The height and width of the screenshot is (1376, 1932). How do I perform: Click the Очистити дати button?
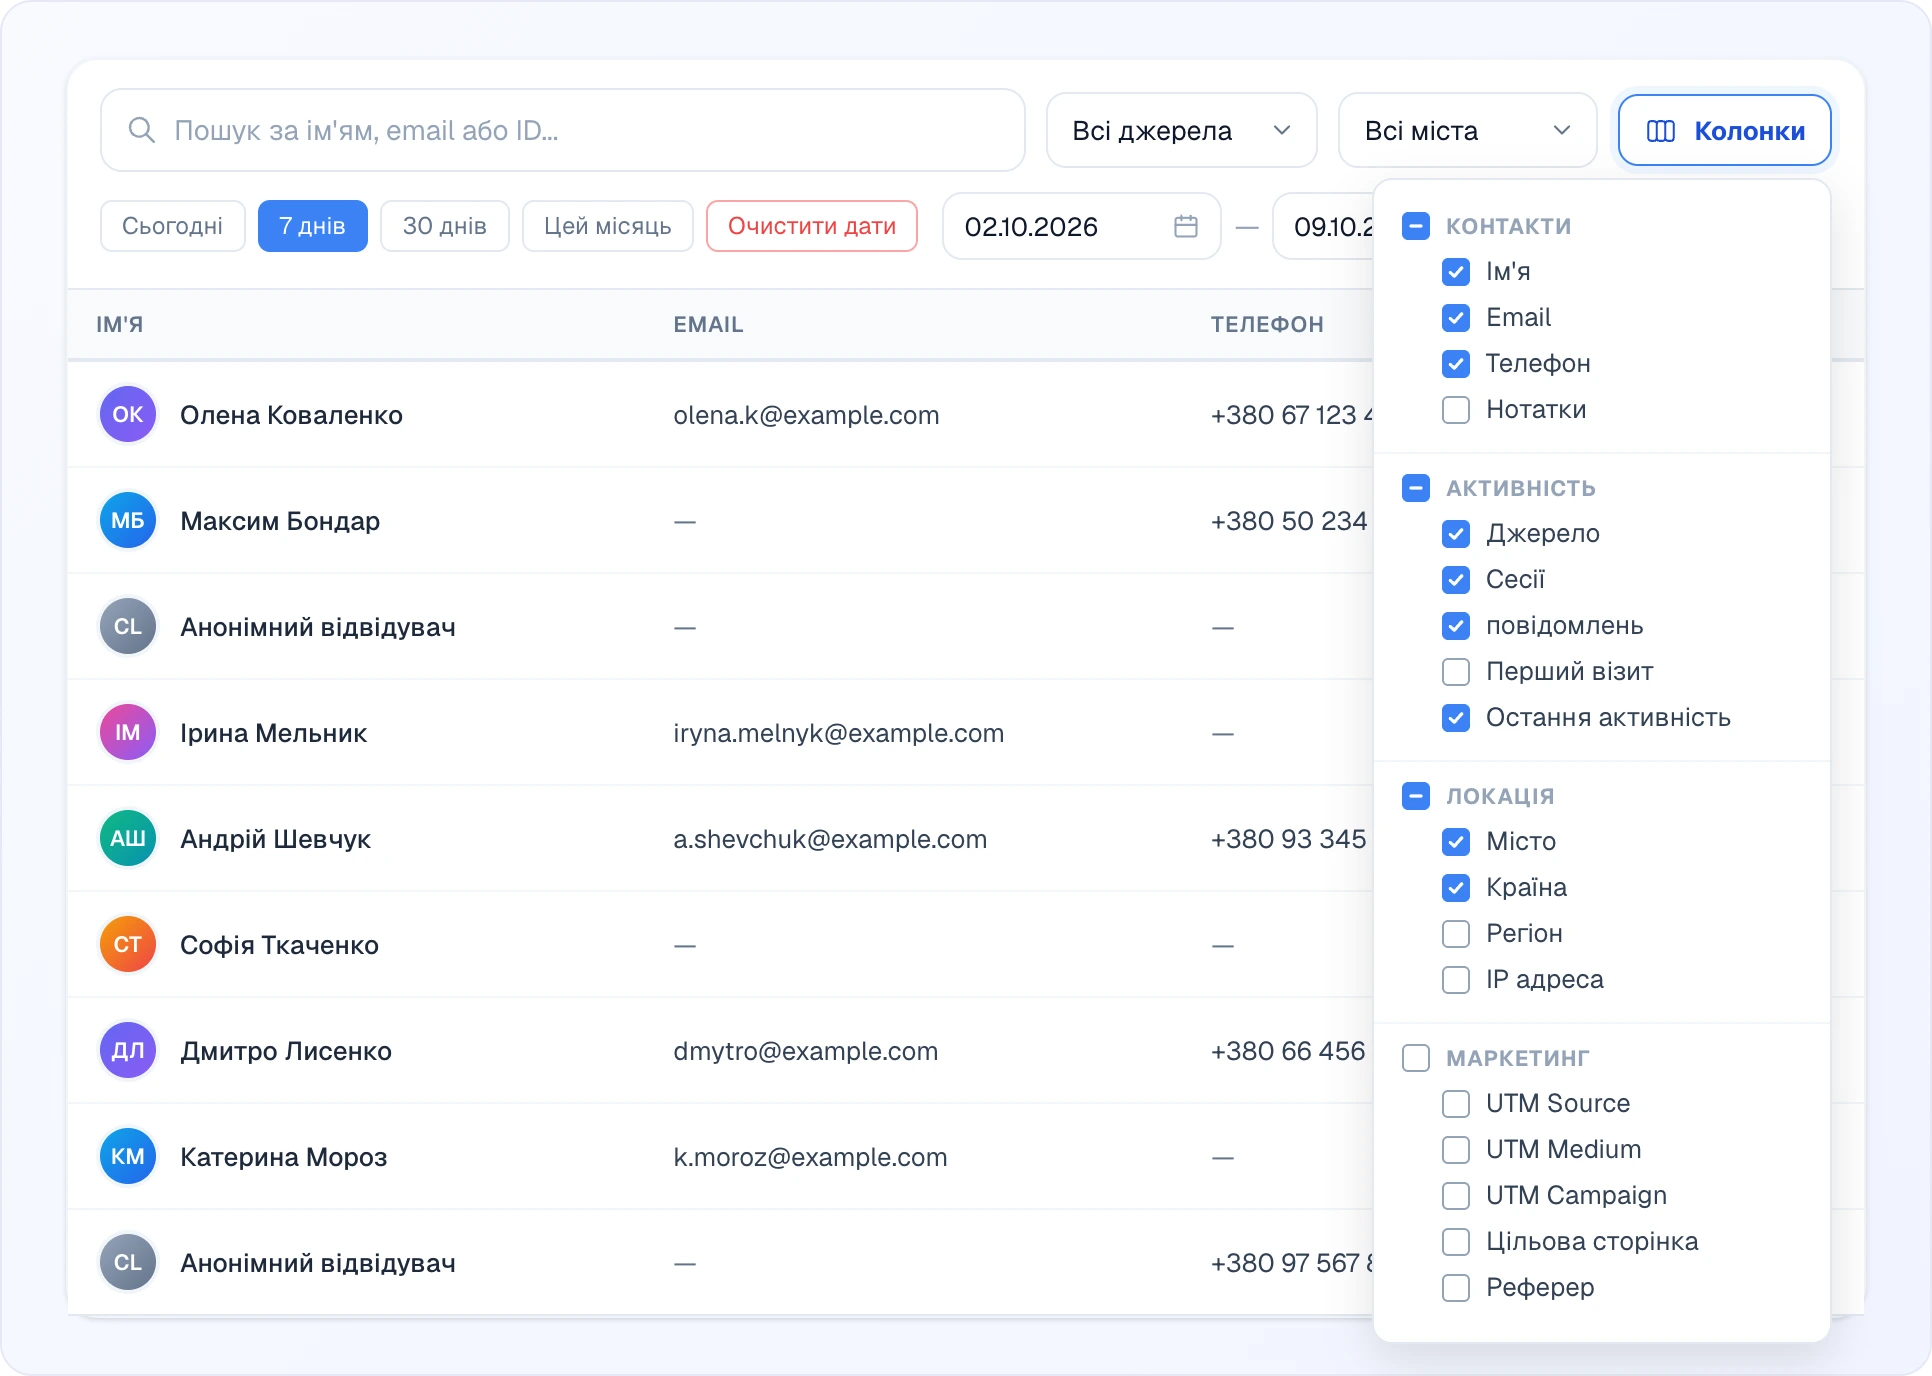(811, 226)
